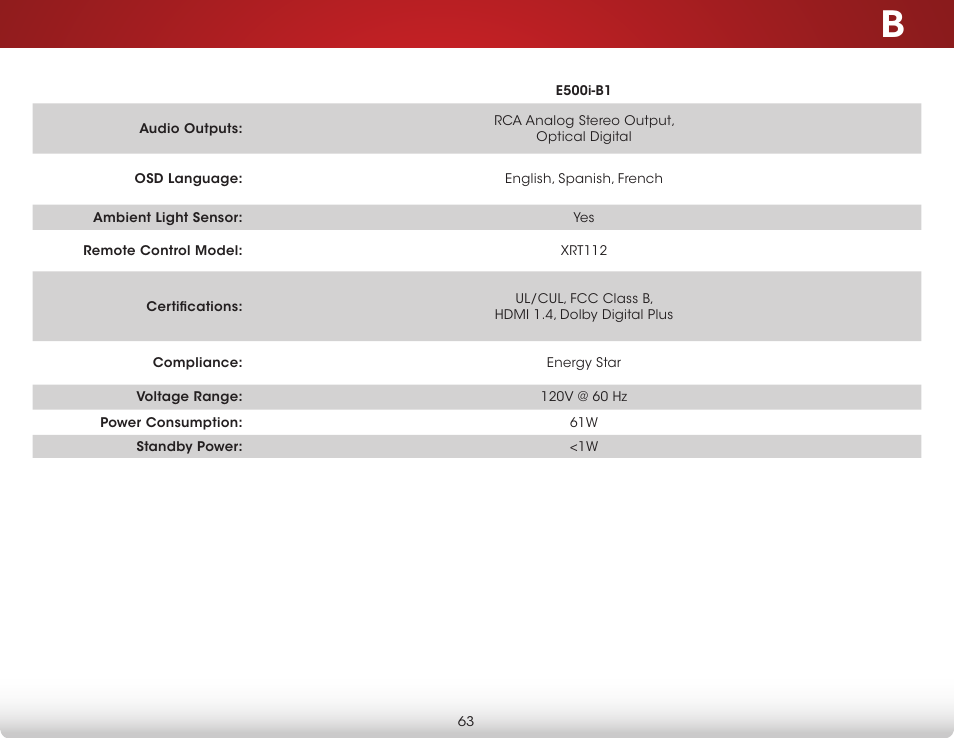This screenshot has height=738, width=954.
Task: Click the page number 63
Action: point(465,721)
